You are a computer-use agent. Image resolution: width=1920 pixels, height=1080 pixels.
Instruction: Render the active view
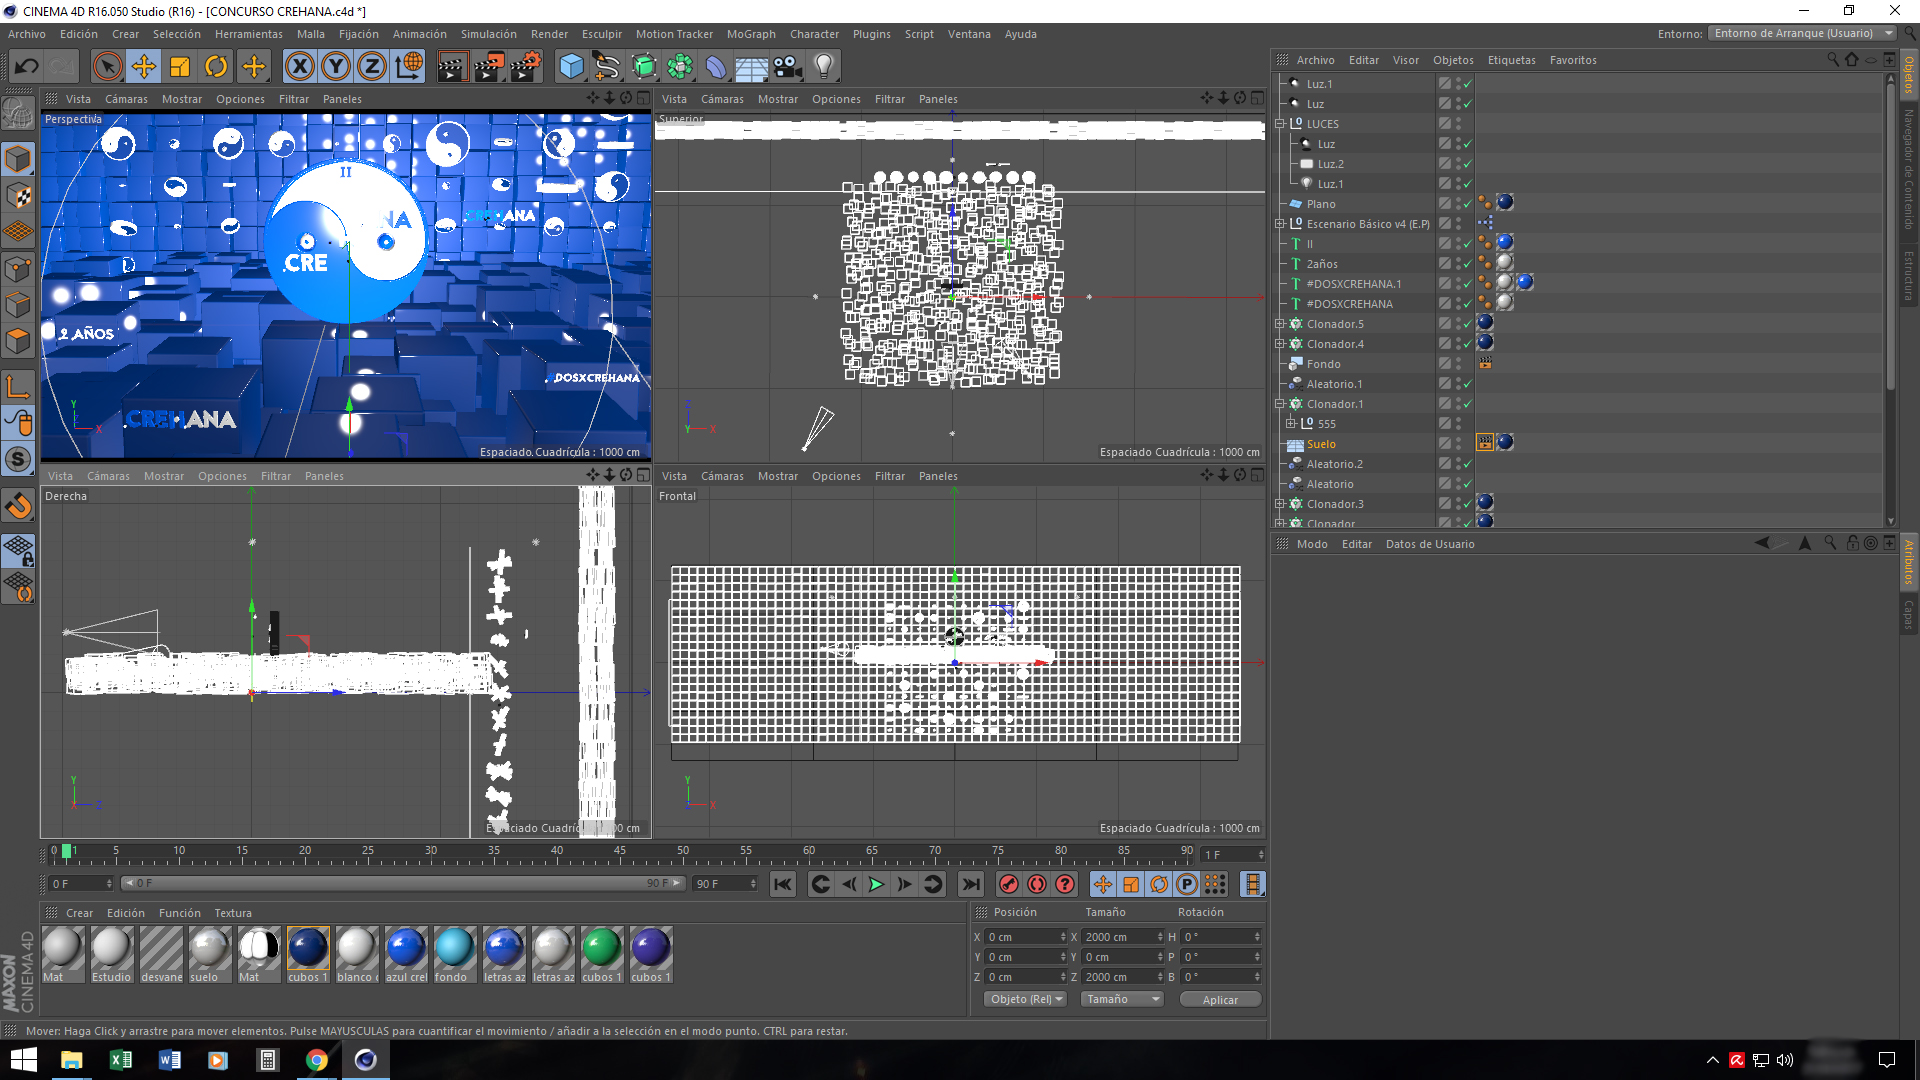pyautogui.click(x=452, y=67)
